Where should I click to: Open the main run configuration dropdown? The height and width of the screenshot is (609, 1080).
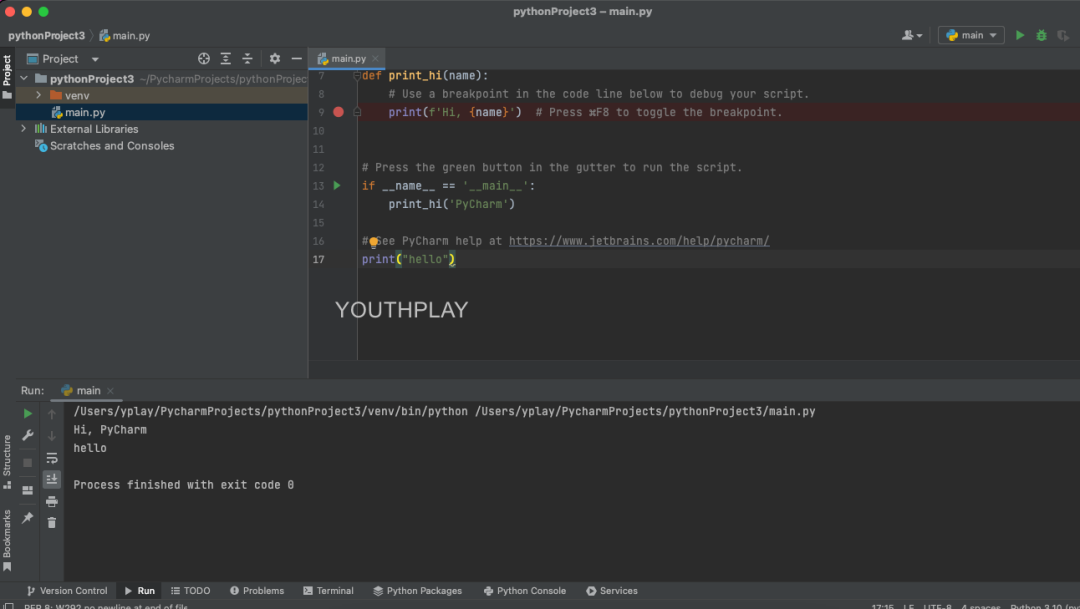[x=971, y=35]
